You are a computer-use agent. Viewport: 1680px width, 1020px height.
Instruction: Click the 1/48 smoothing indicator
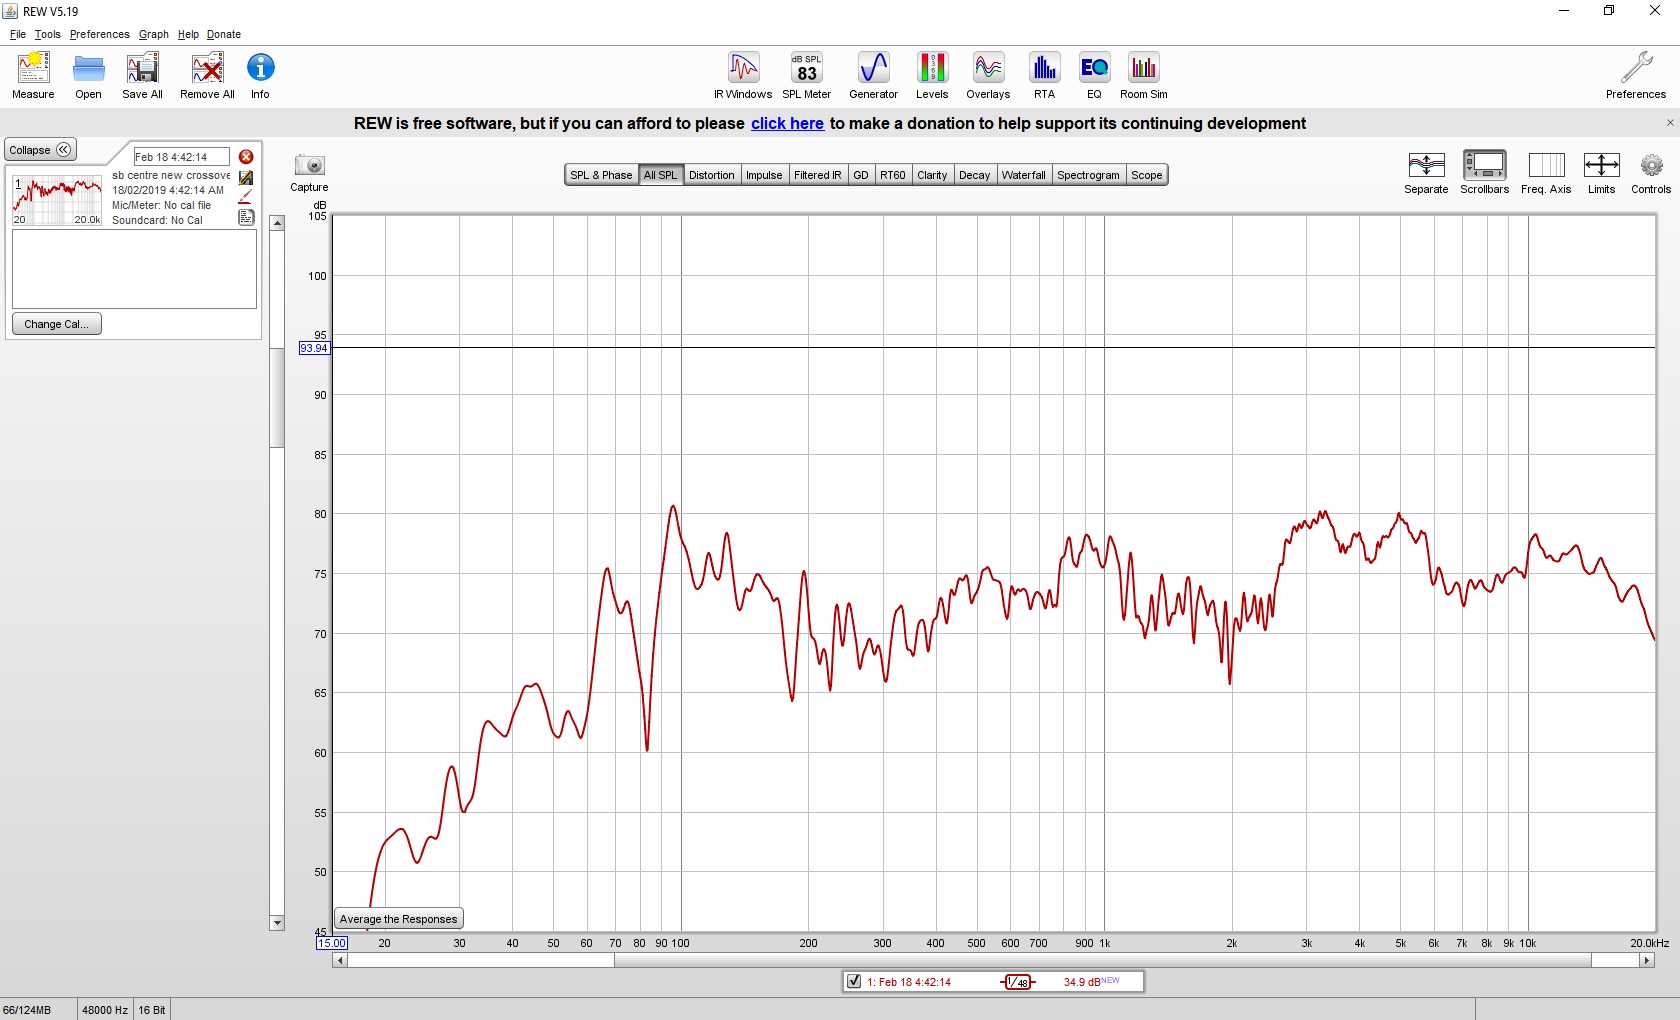coord(1018,982)
